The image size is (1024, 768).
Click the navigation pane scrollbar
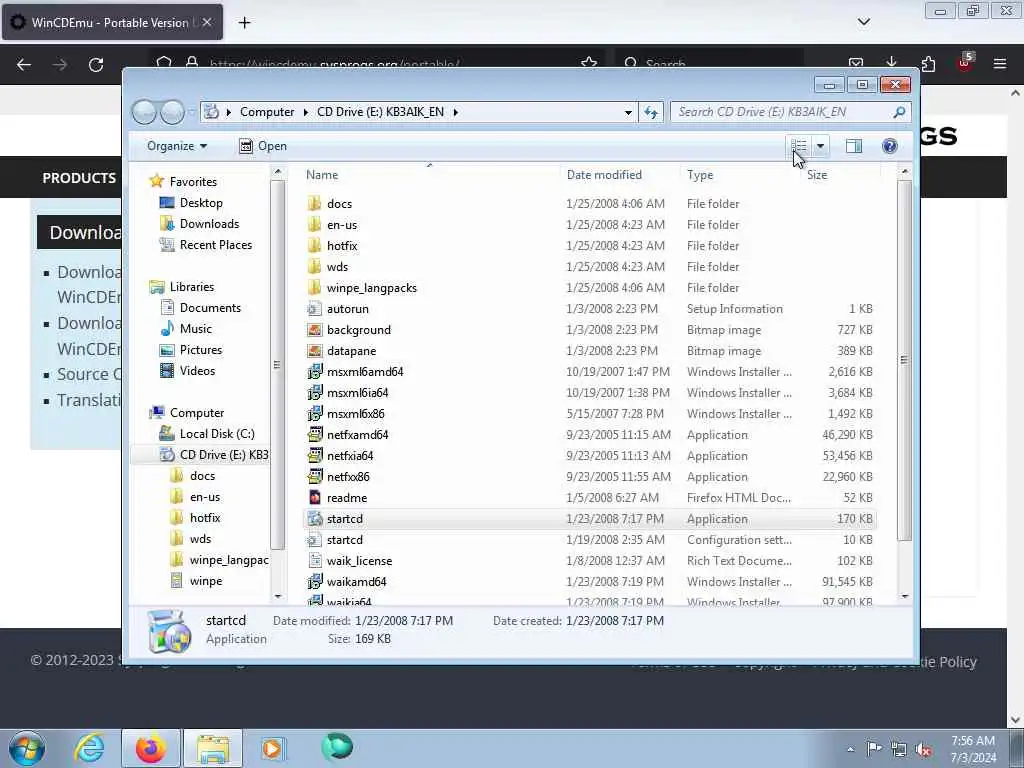[x=277, y=364]
